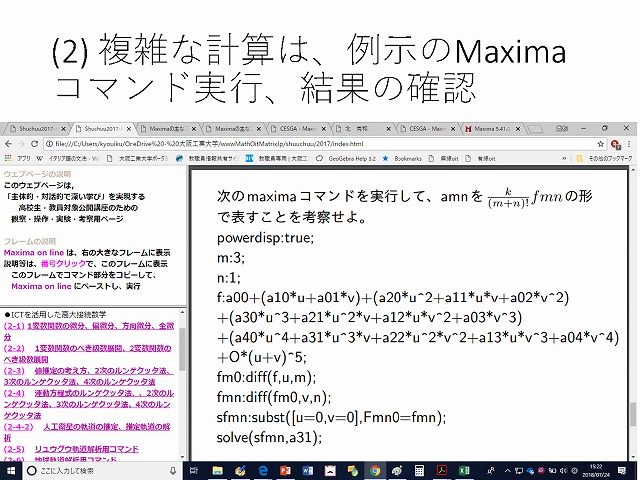Open the star Bookmarks shortcut
Viewport: 640px width, 480px height.
coord(402,158)
